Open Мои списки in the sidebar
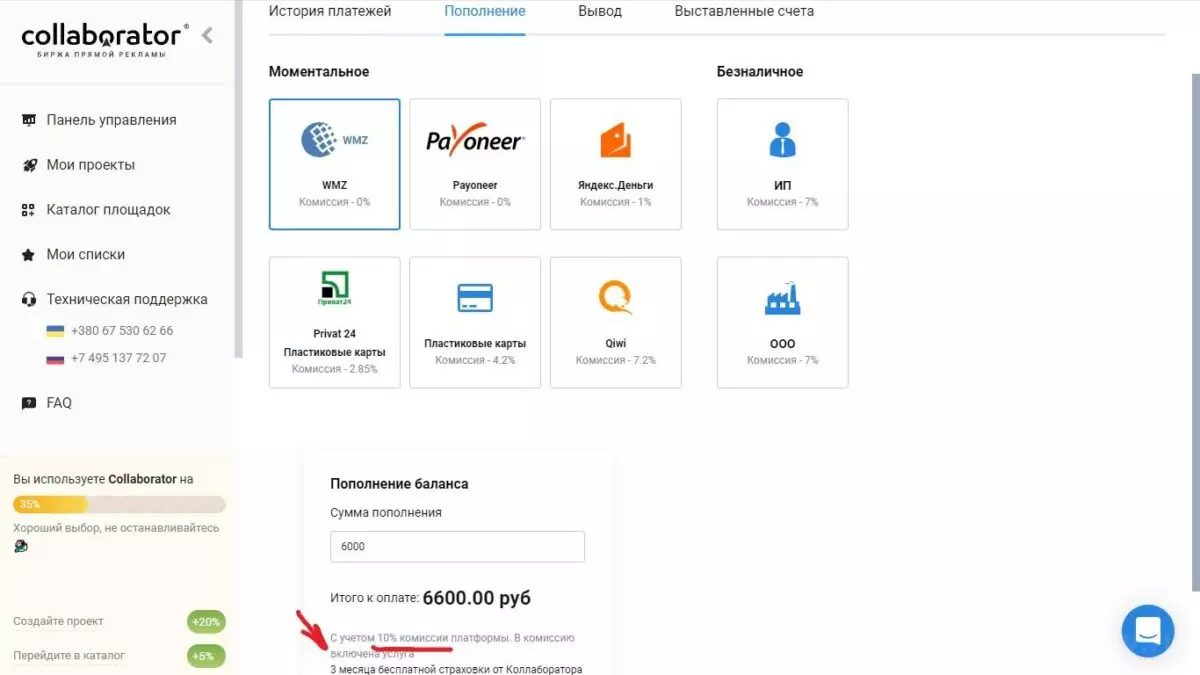Viewport: 1200px width, 675px height. click(85, 255)
